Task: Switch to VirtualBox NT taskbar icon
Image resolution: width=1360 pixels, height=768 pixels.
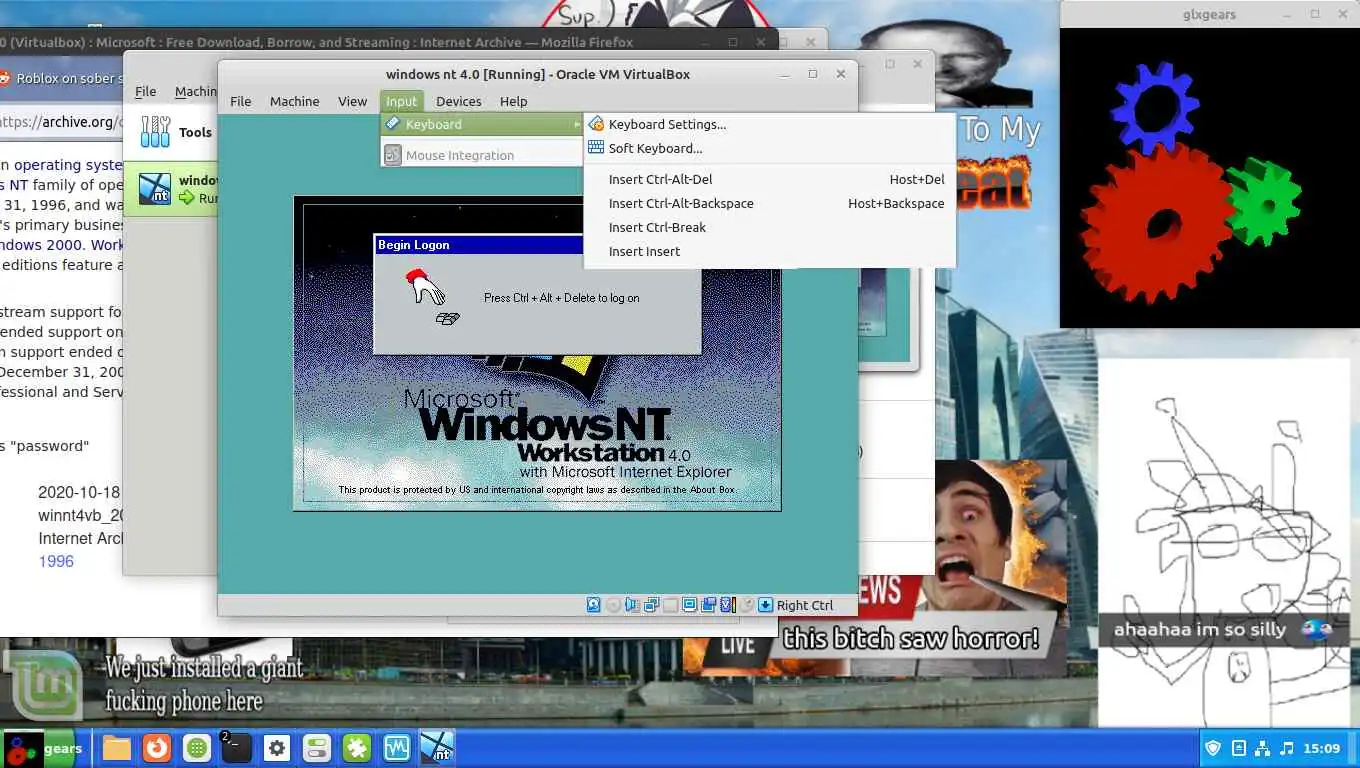Action: click(437, 748)
